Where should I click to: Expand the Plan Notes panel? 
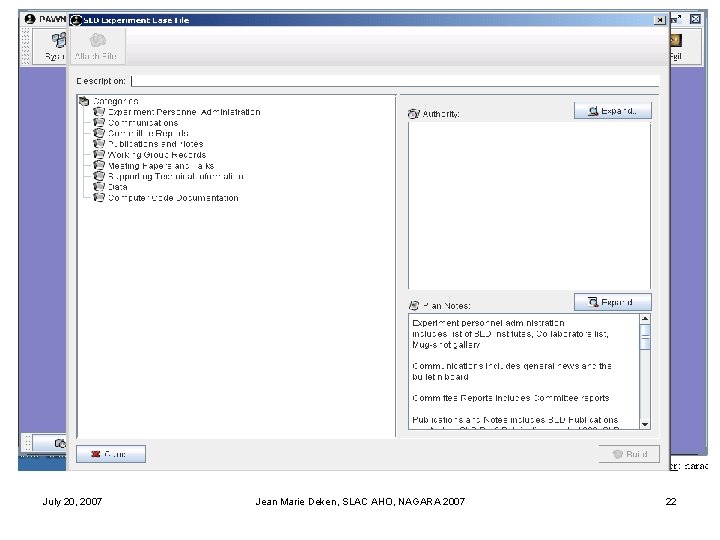(x=613, y=302)
